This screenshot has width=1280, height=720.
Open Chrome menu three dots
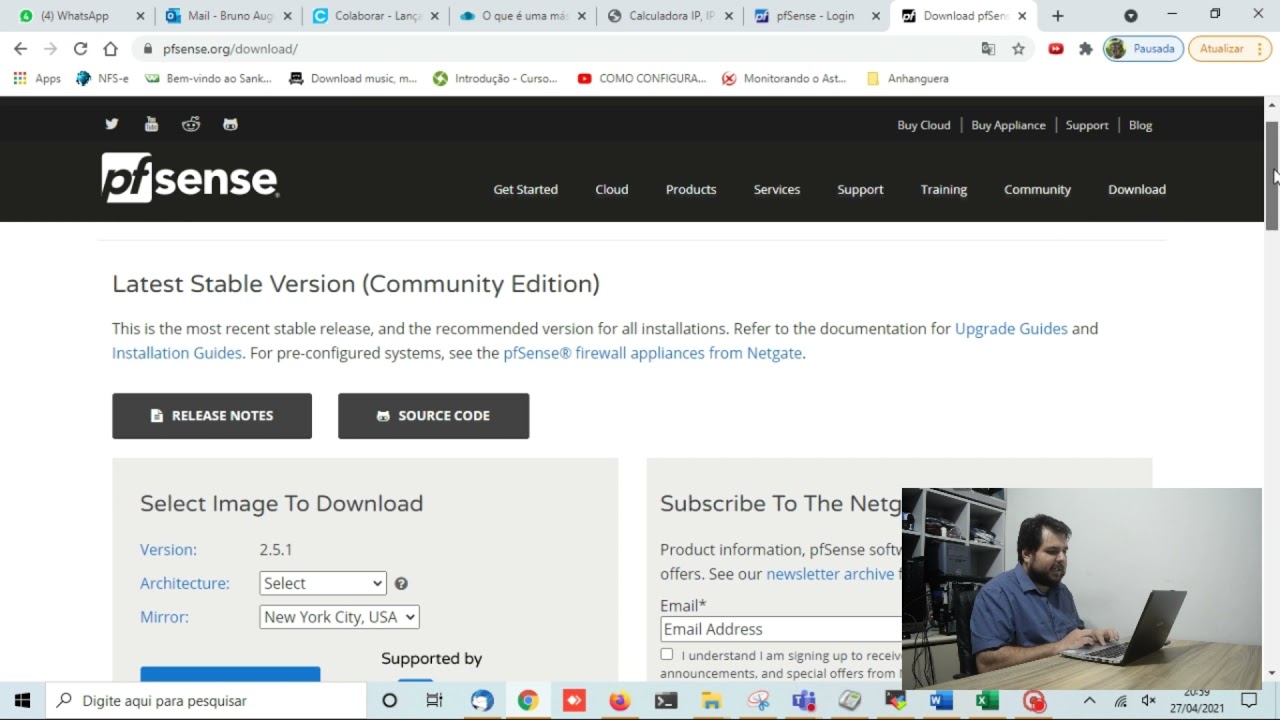tap(1259, 48)
